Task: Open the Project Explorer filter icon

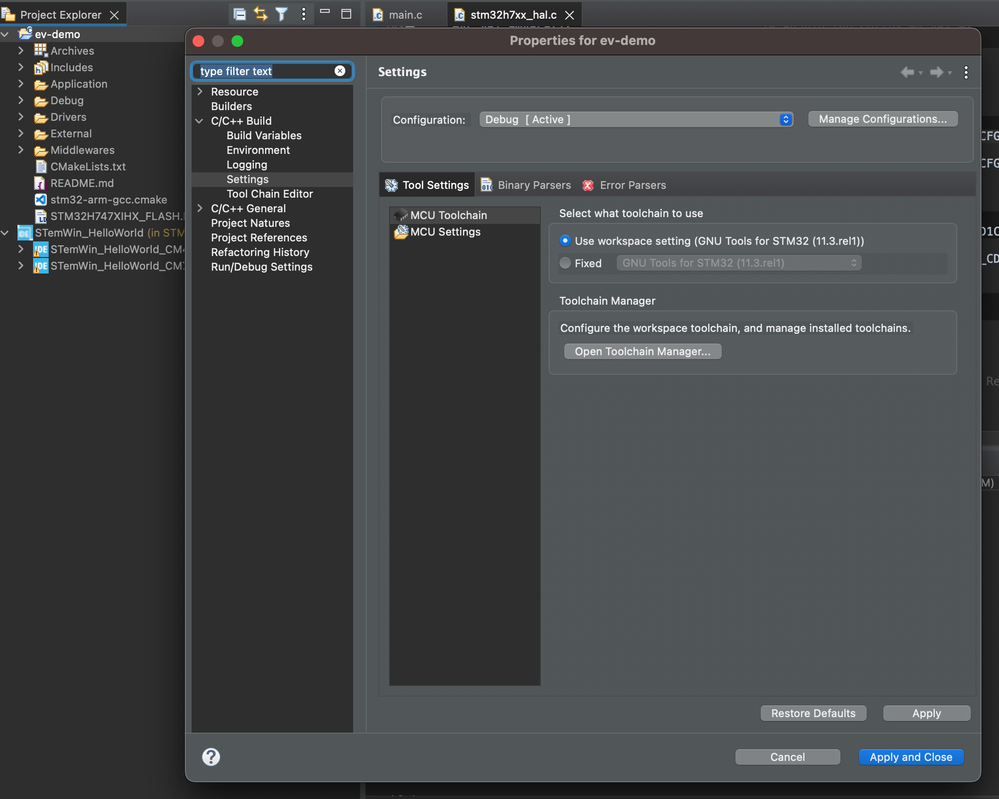Action: (x=281, y=13)
